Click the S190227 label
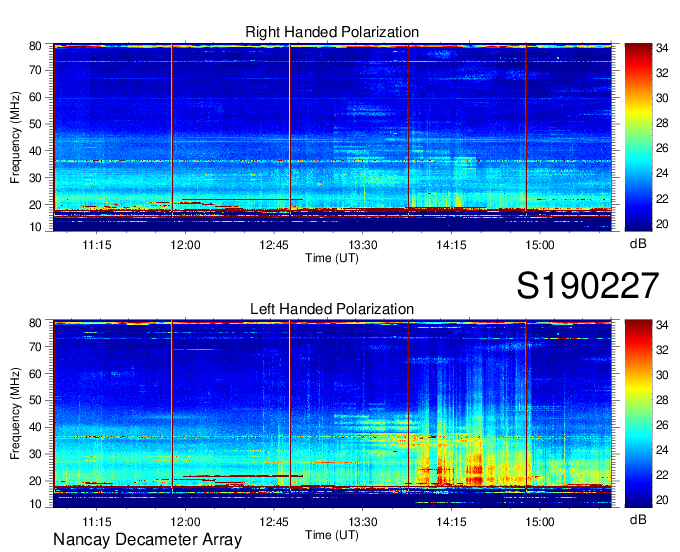The width and height of the screenshot is (680, 552). click(588, 285)
